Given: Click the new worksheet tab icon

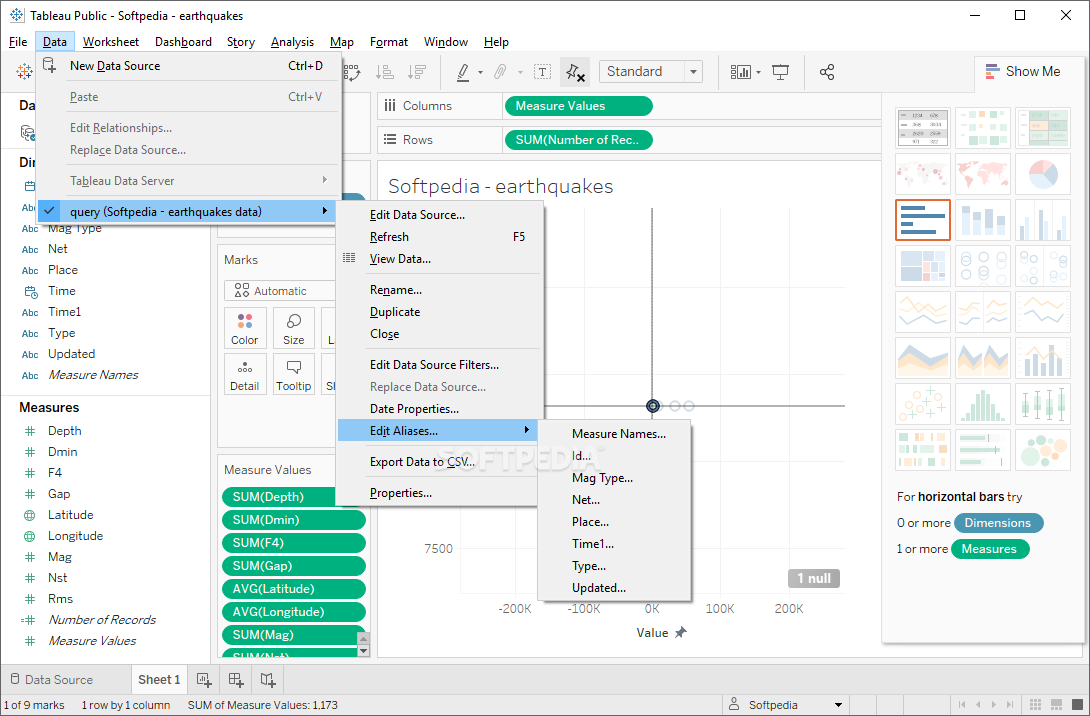Looking at the screenshot, I should 204,679.
